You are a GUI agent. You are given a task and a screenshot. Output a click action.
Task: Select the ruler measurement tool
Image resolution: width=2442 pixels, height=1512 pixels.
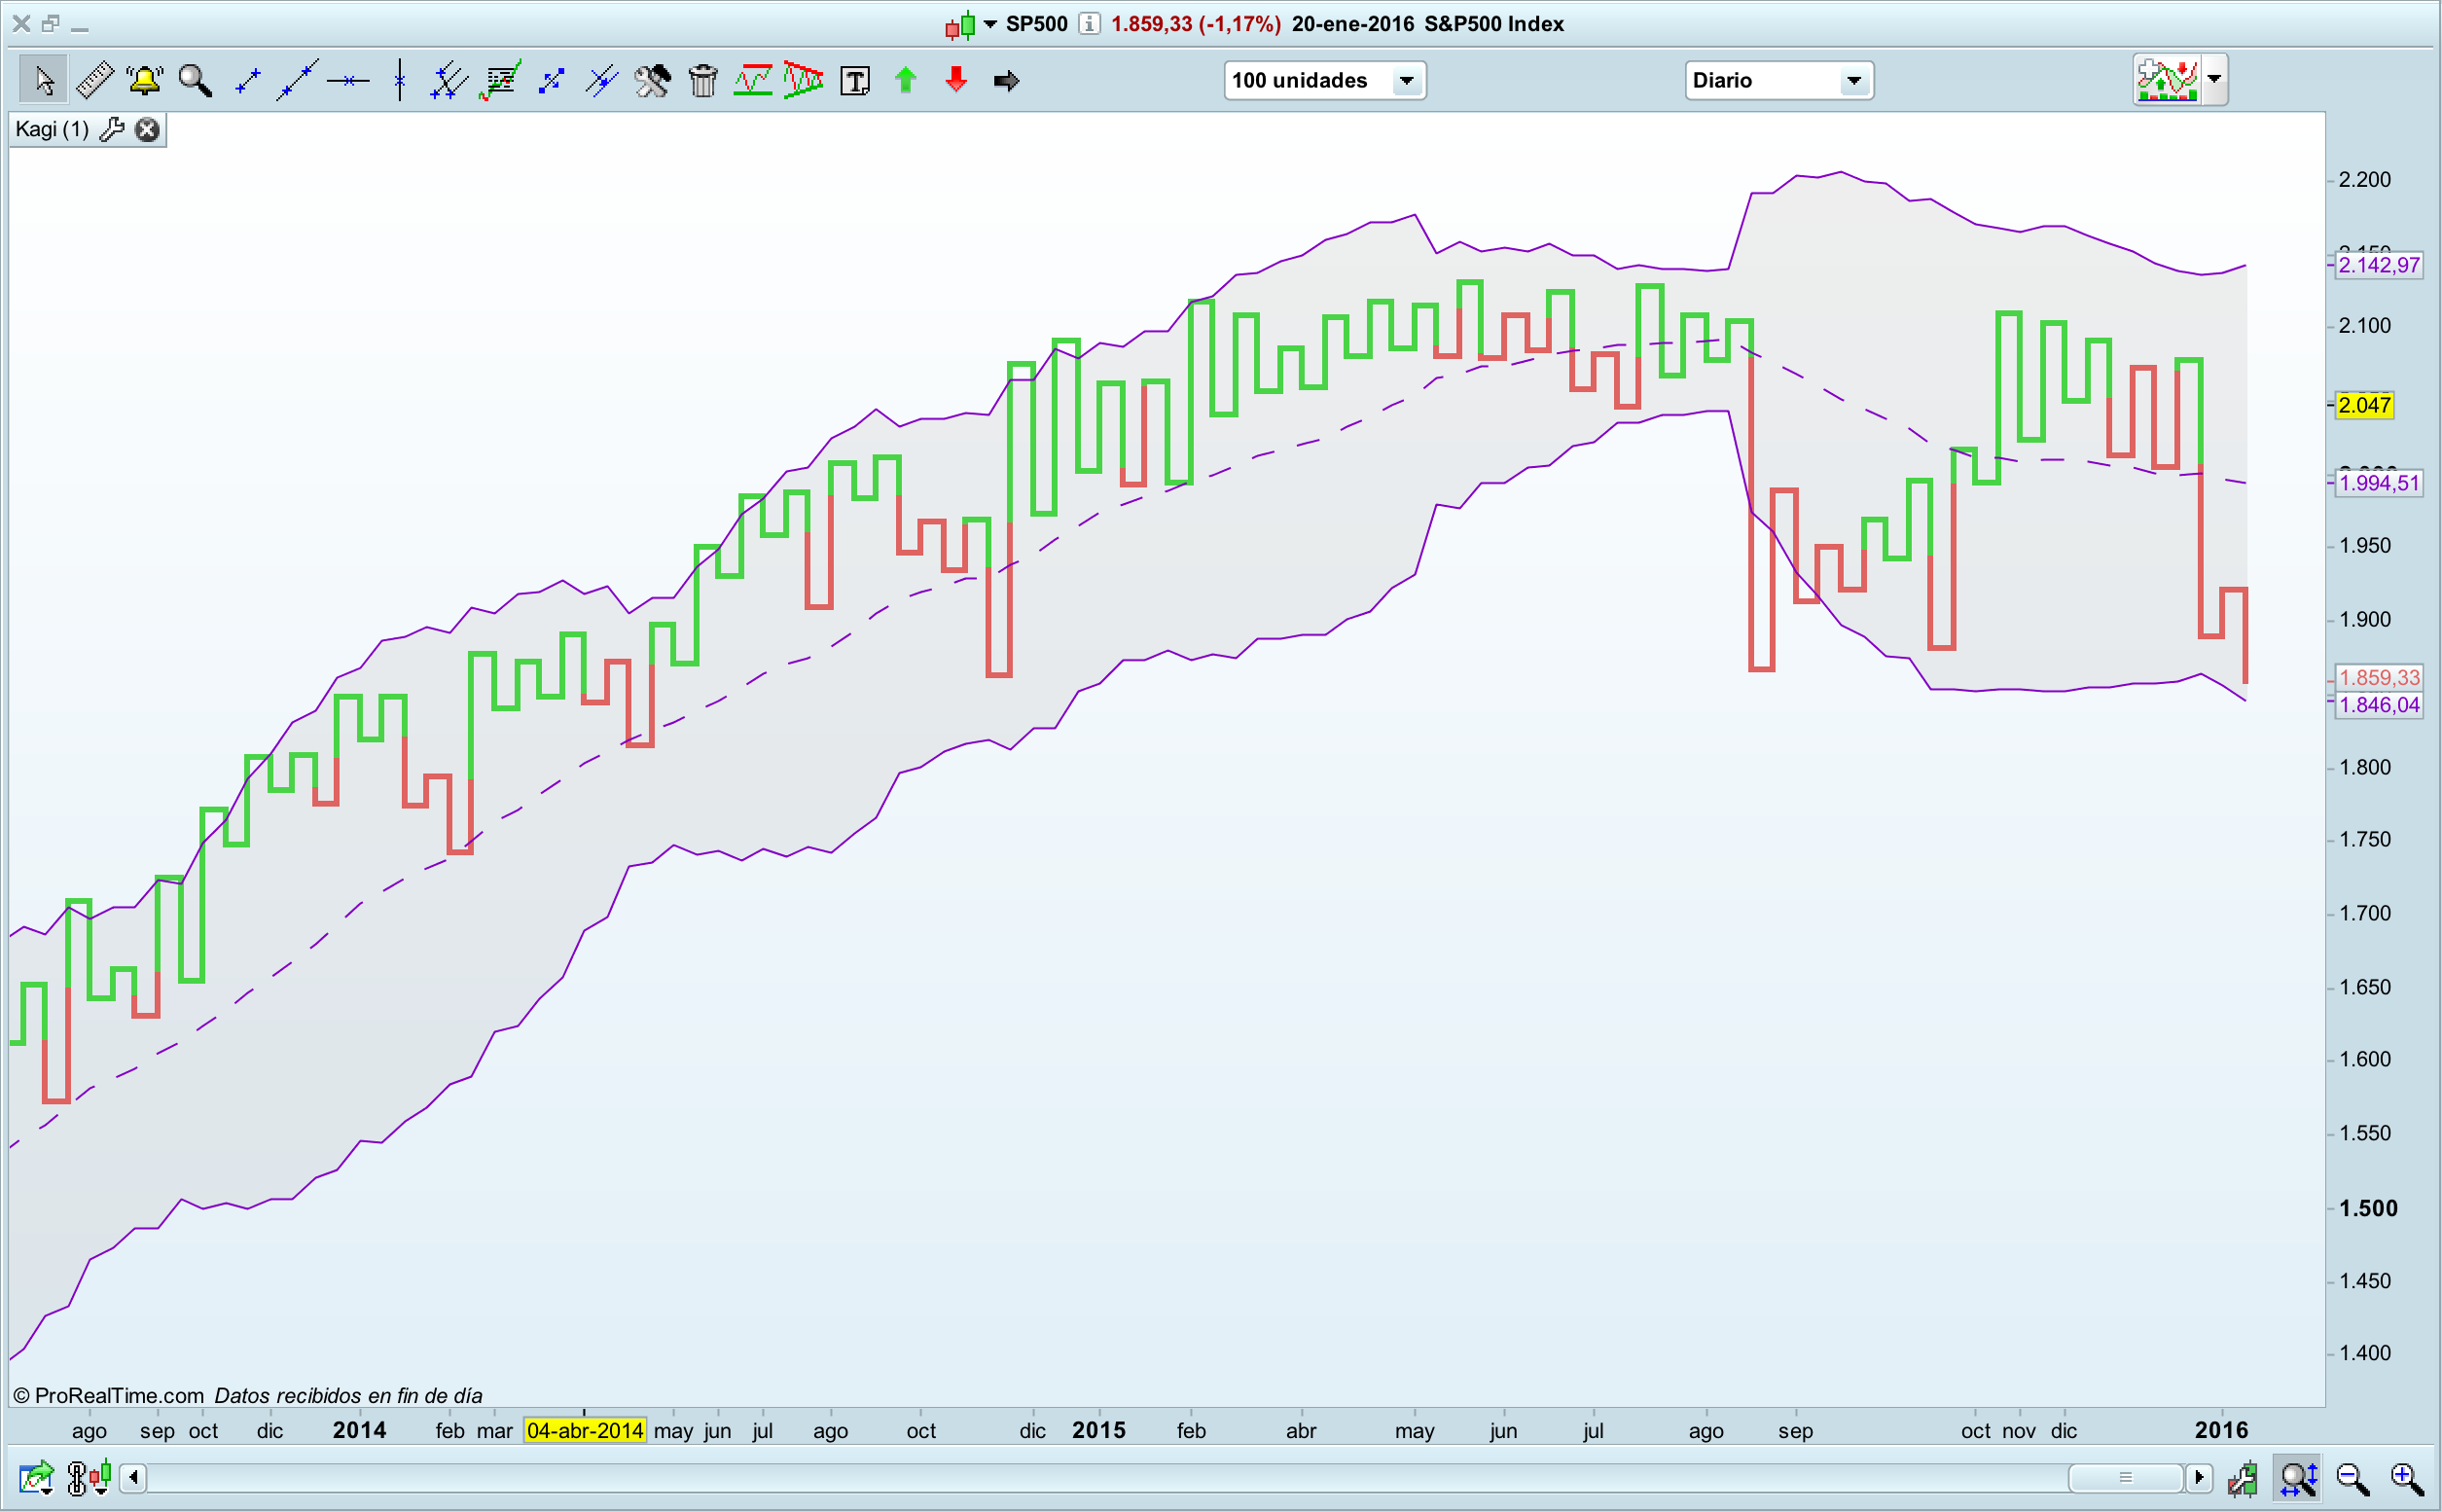(95, 80)
